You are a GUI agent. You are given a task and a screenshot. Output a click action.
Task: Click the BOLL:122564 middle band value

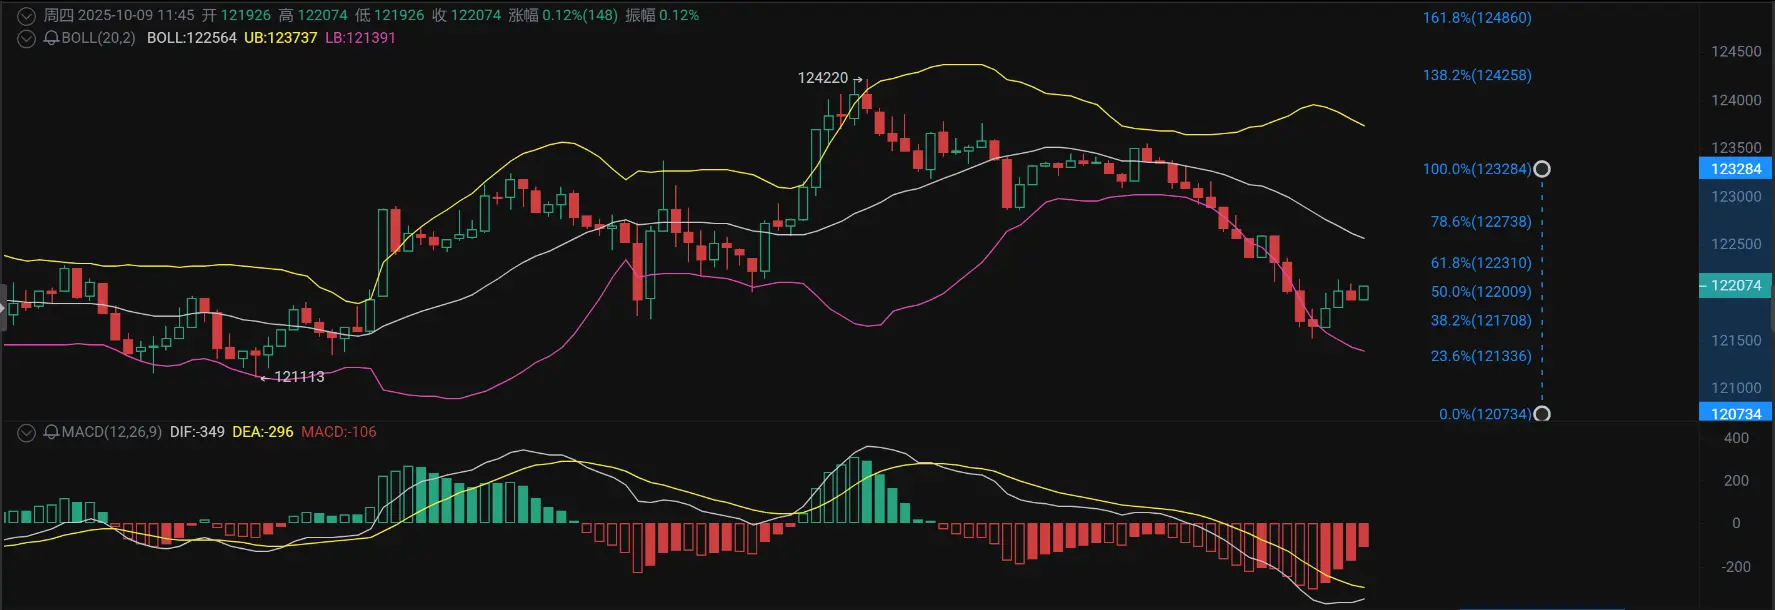[191, 38]
